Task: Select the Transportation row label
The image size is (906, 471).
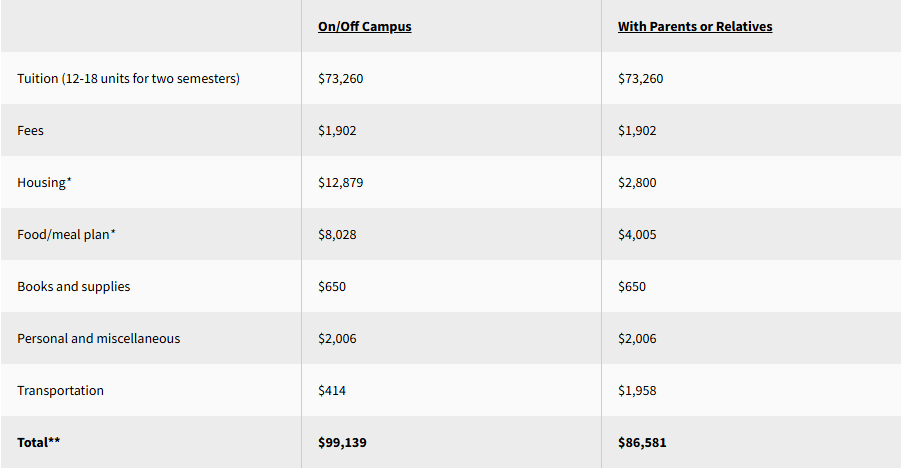Action: pos(60,391)
